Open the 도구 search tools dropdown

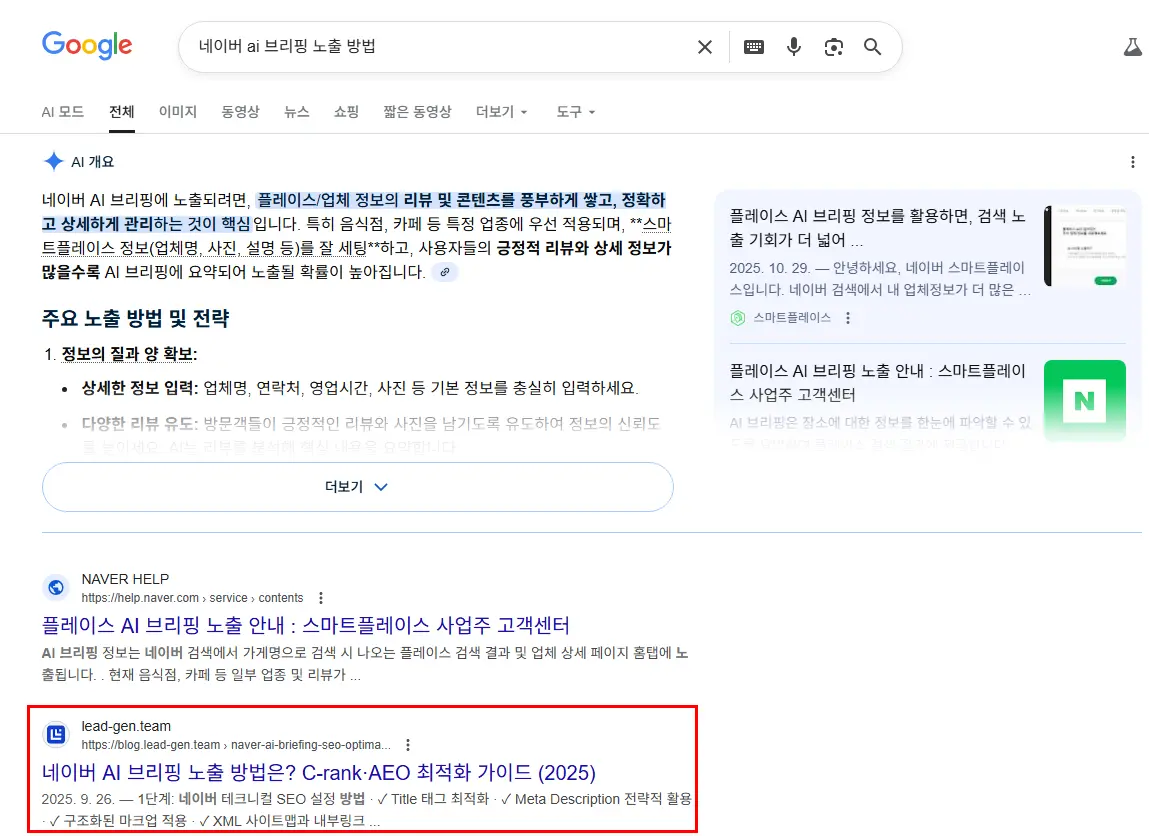575,112
